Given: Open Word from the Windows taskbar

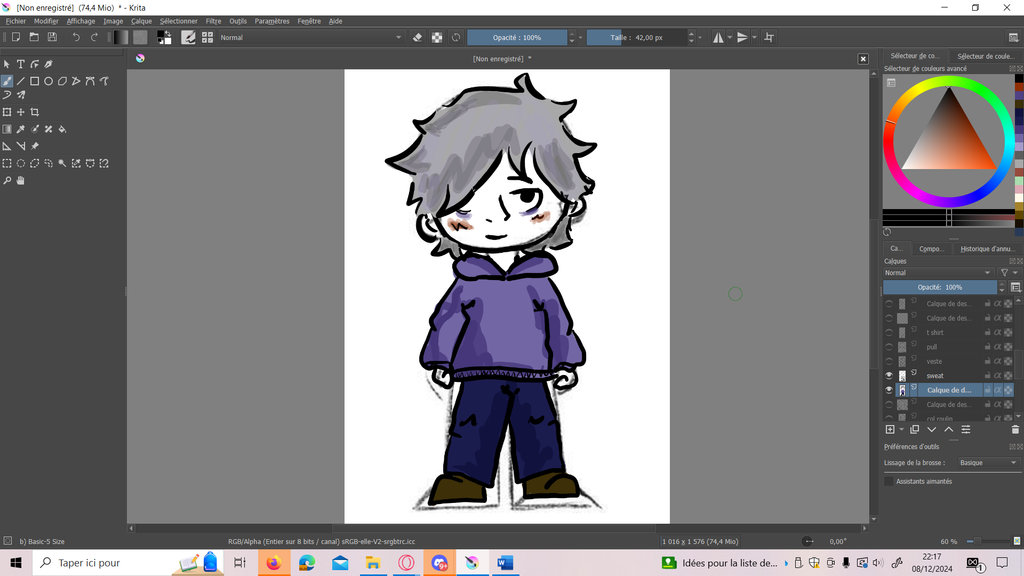Looking at the screenshot, I should coord(503,563).
